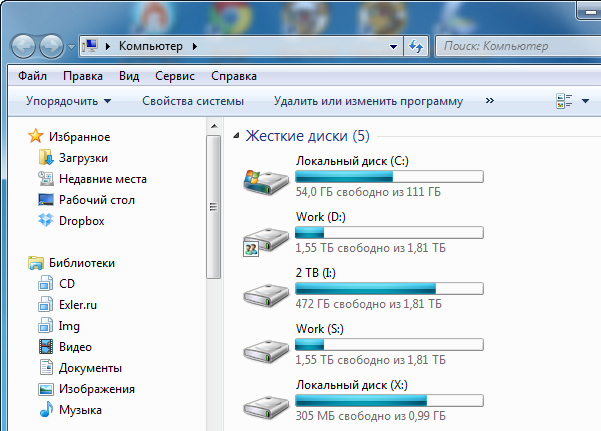Open the Сервис menu
This screenshot has width=601, height=431.
175,76
